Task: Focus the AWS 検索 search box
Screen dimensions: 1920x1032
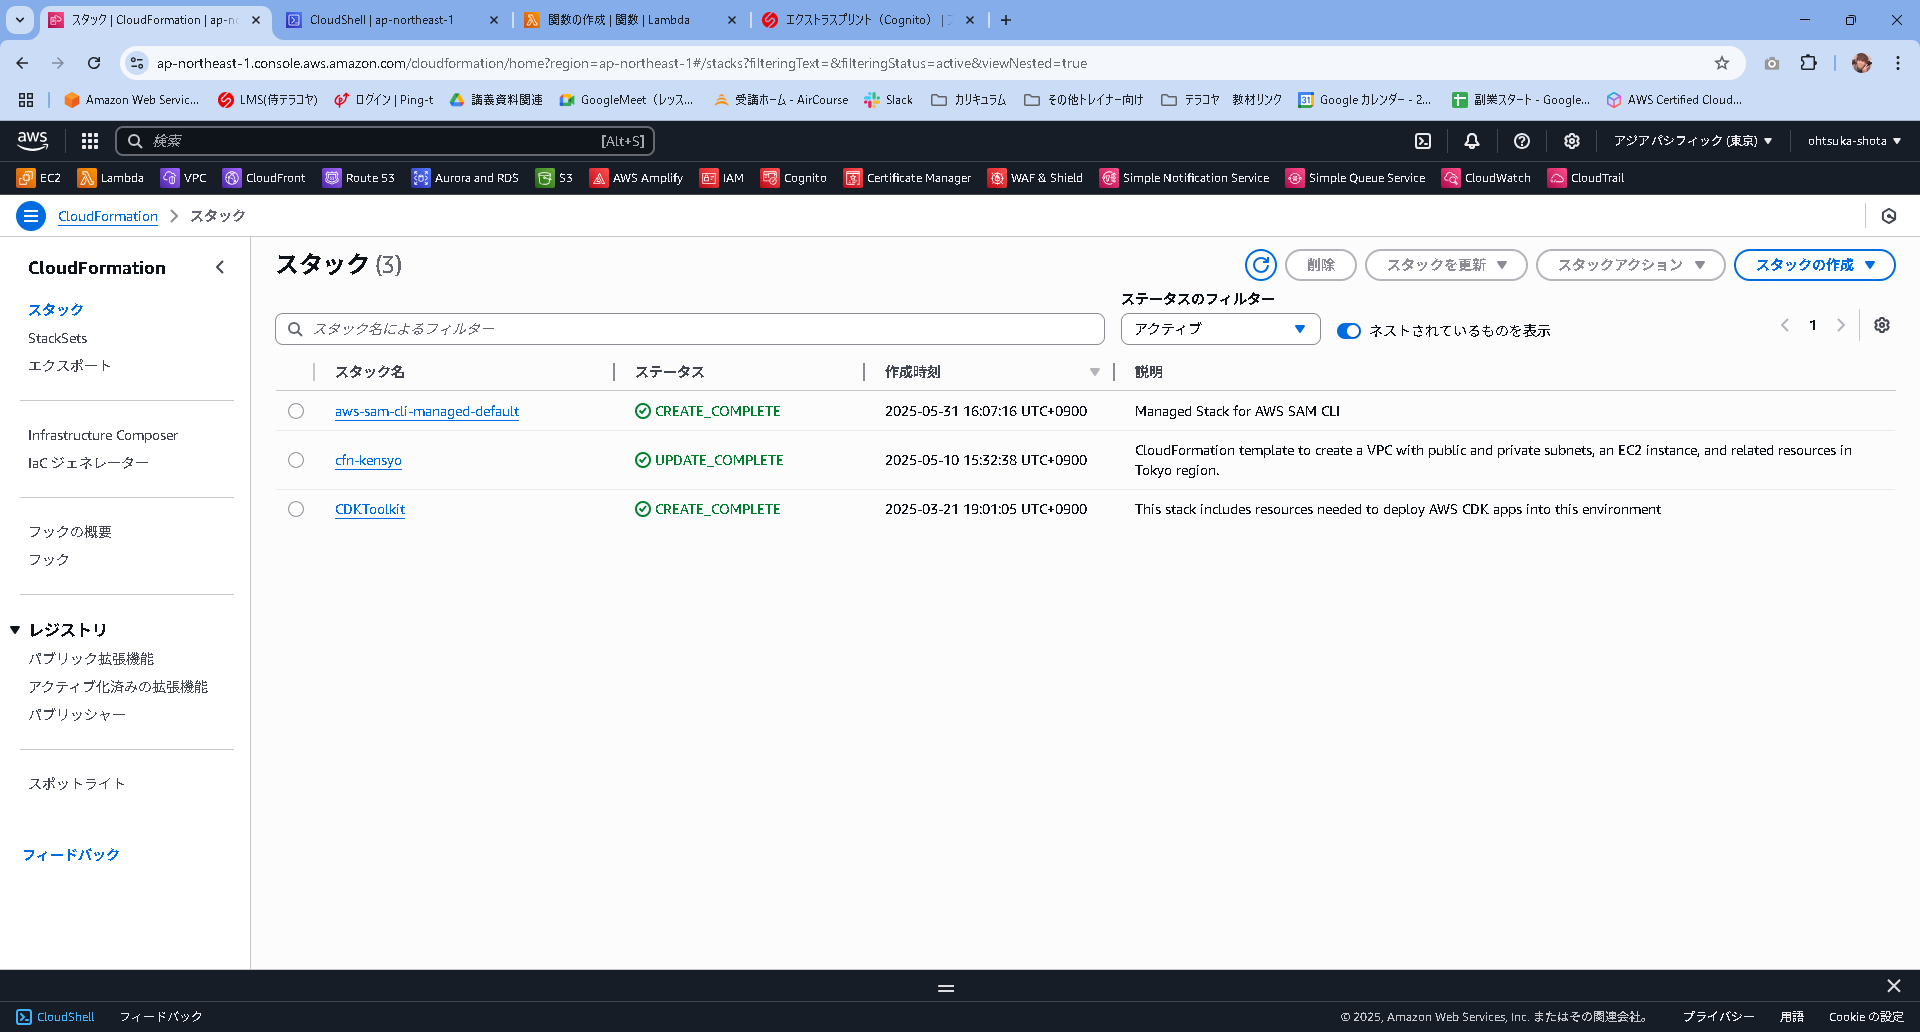Action: tap(385, 141)
